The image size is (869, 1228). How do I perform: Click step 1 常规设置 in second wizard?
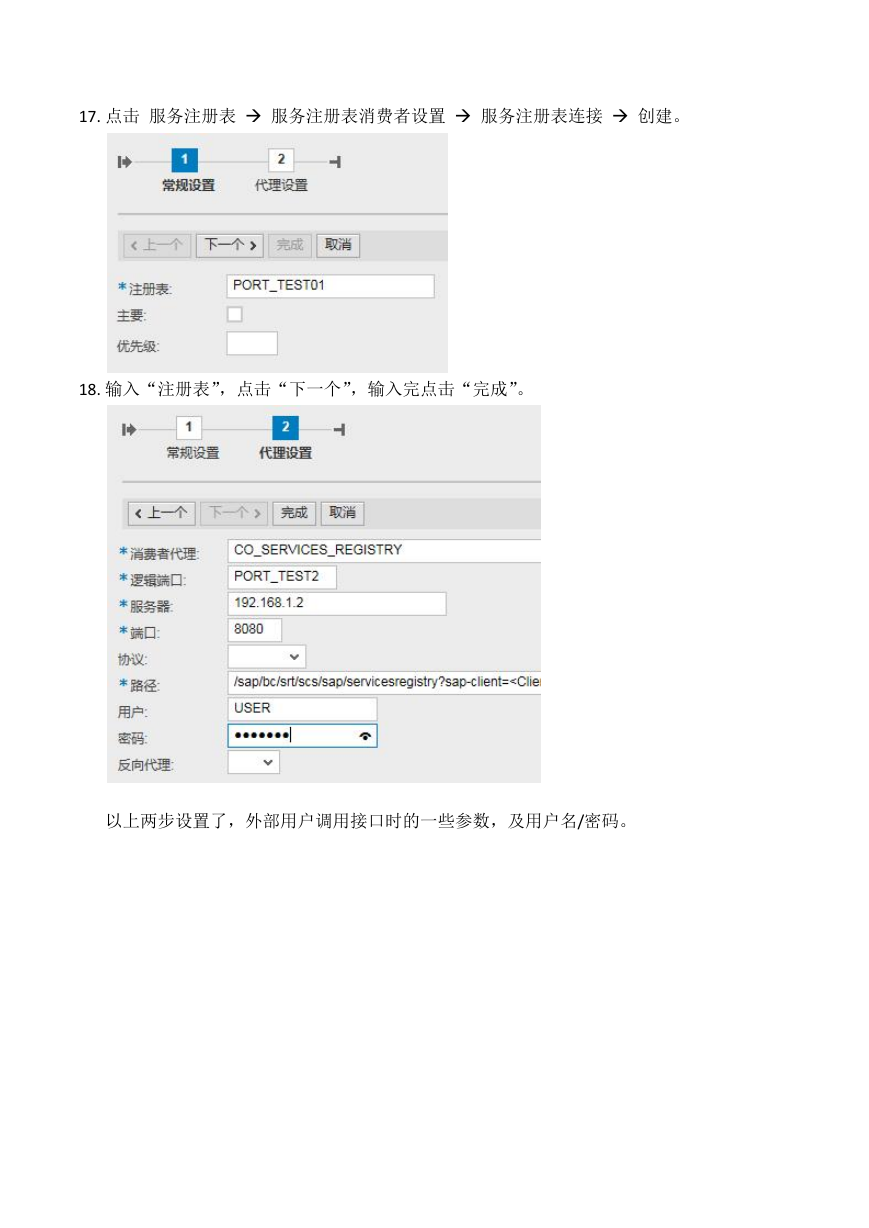pyautogui.click(x=189, y=429)
